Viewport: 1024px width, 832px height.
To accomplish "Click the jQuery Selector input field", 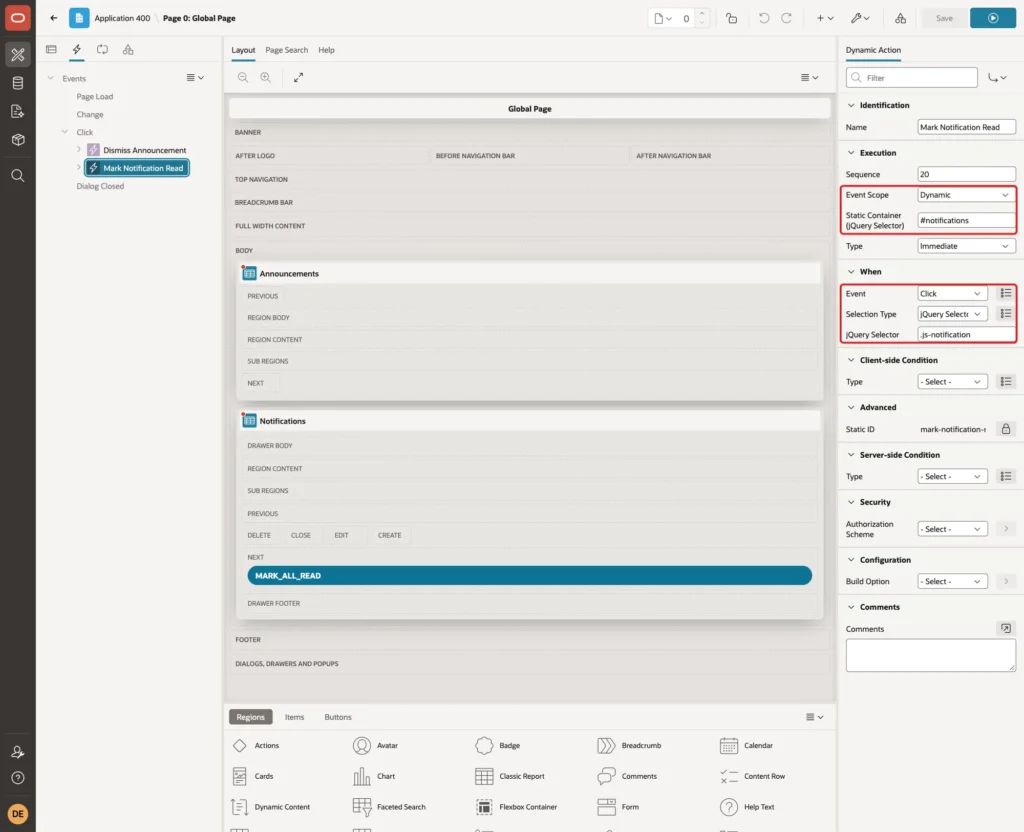I will 966,334.
